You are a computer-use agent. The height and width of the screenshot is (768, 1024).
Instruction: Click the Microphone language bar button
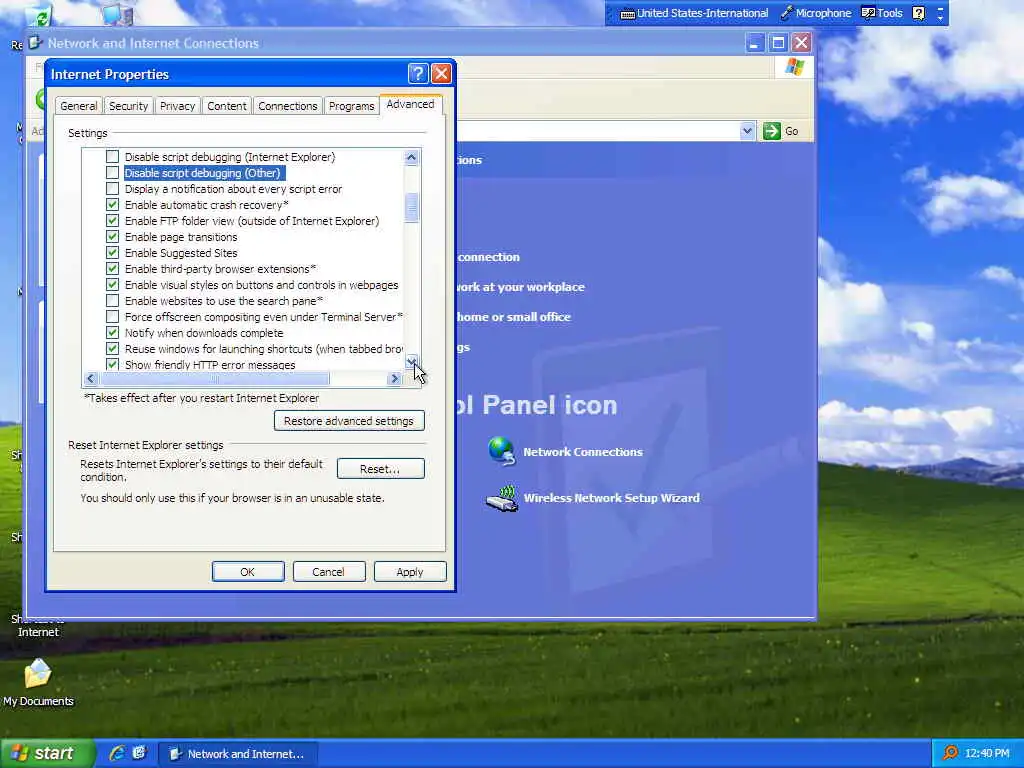pyautogui.click(x=816, y=13)
